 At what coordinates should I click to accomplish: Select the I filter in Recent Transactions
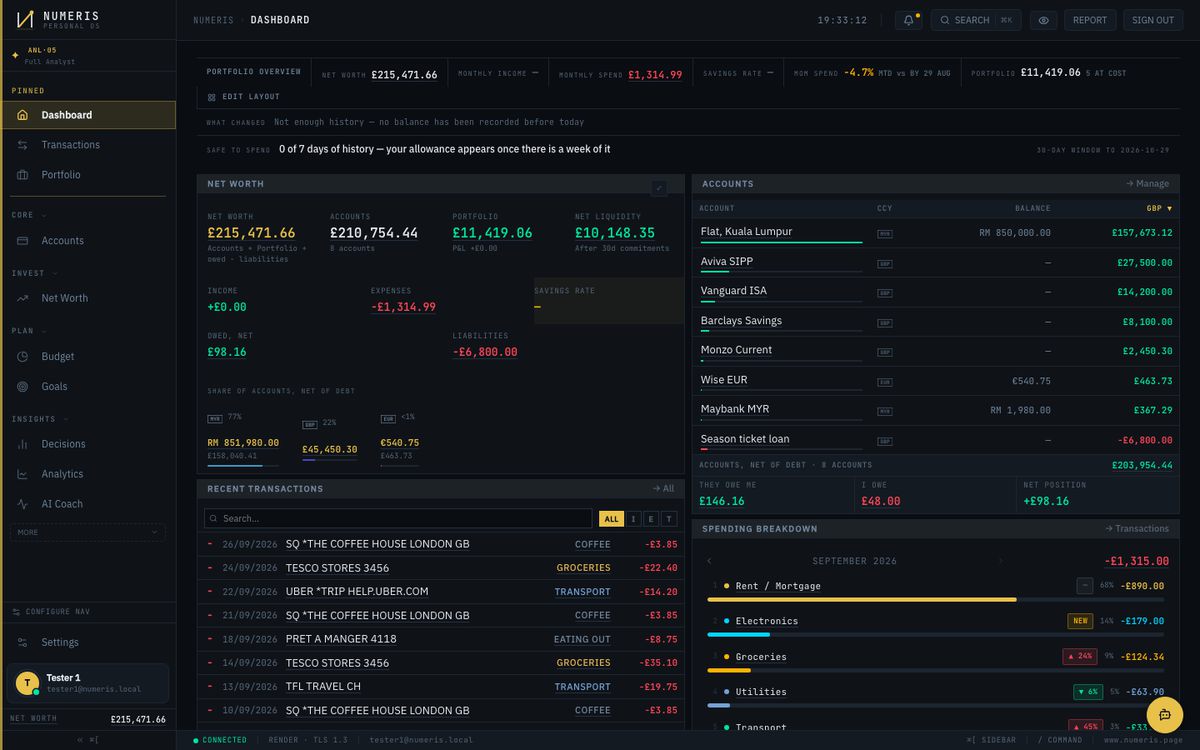[634, 519]
